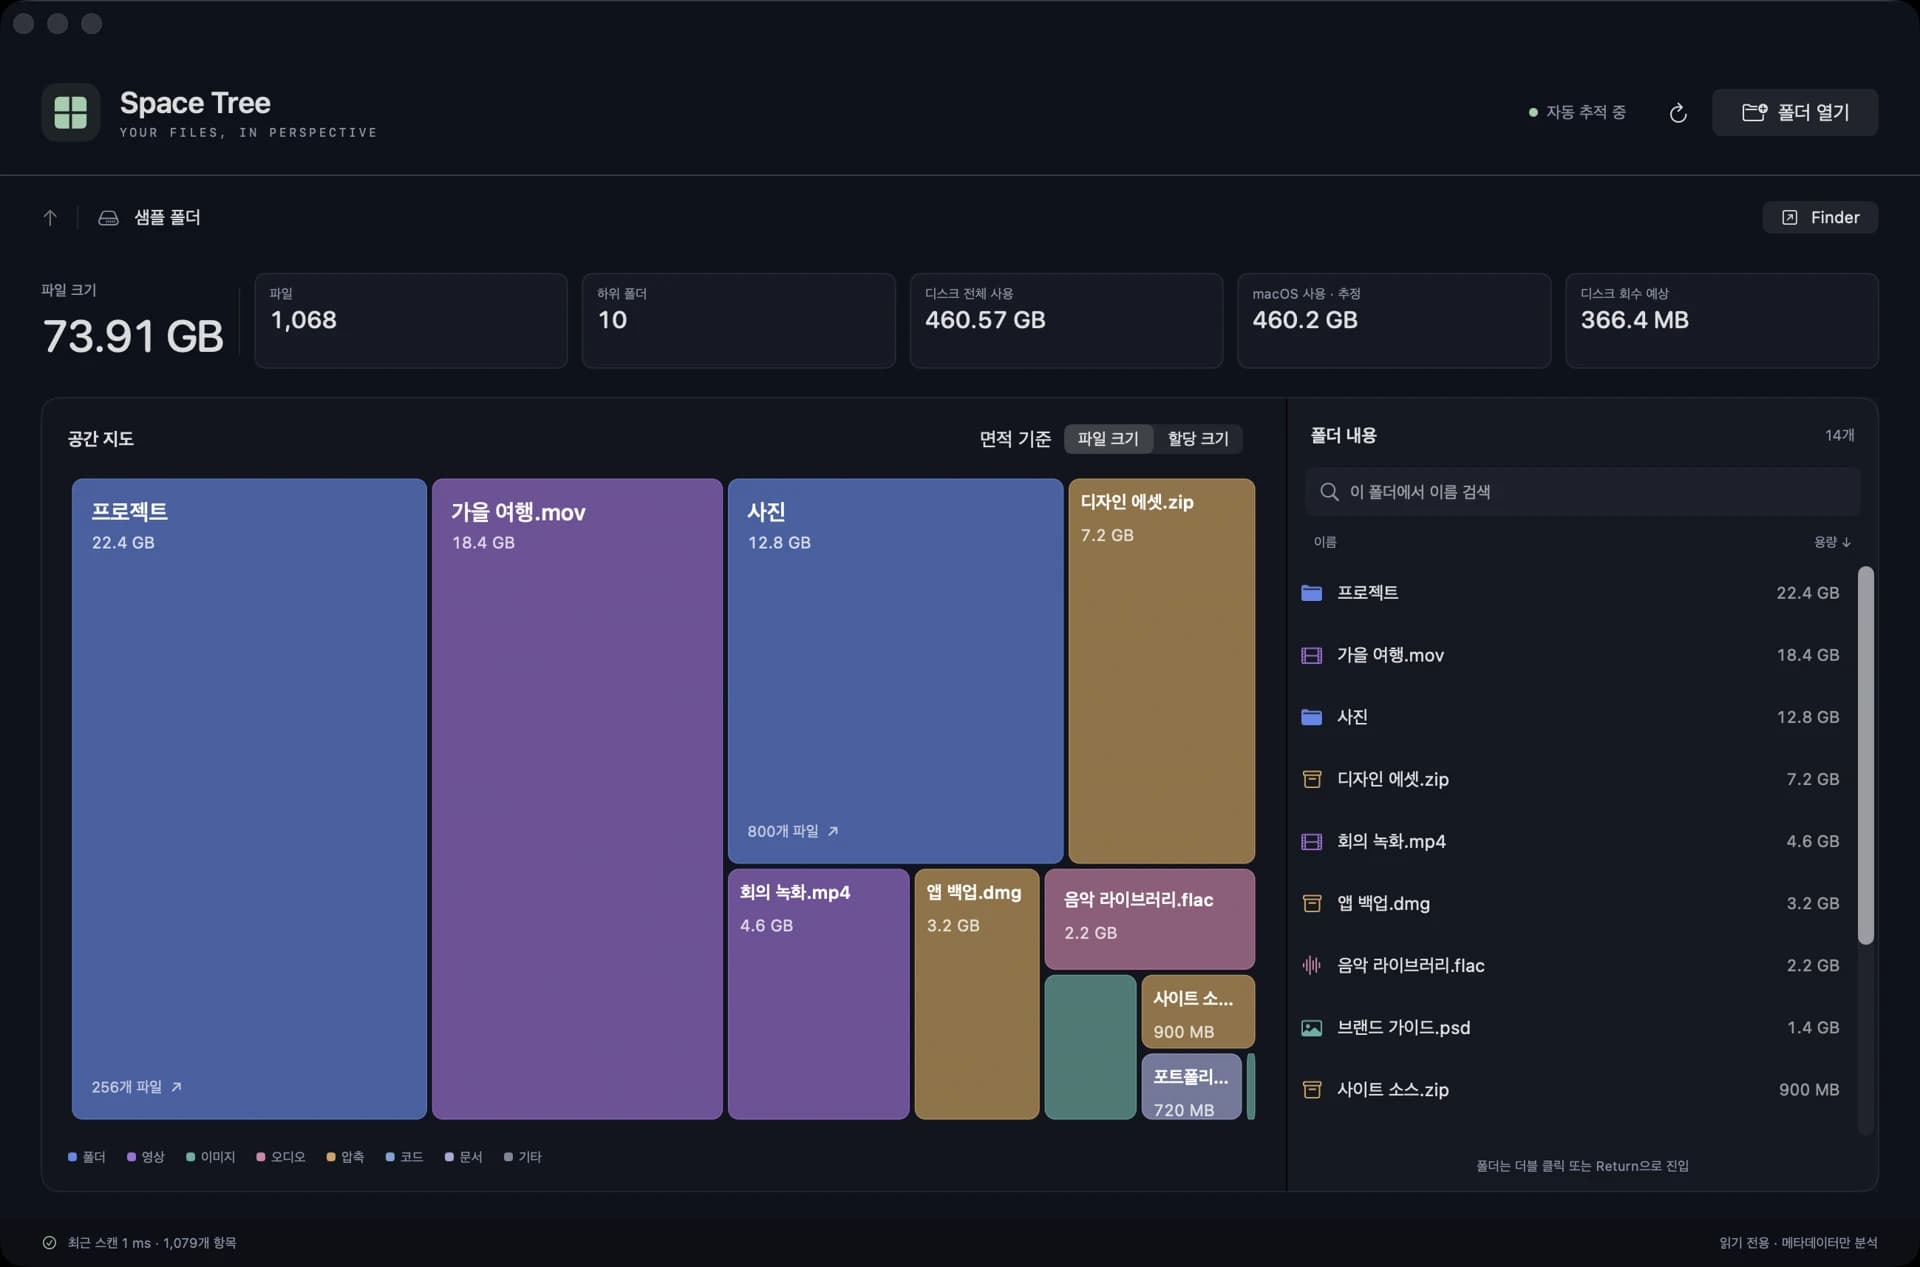
Task: Click the search magnifier icon in folder contents
Action: 1329,492
